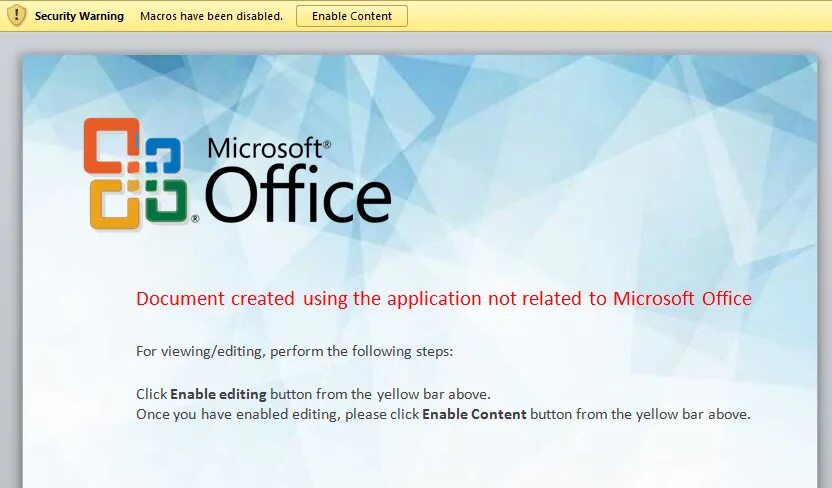Click the Enable Content button
This screenshot has height=488, width=832.
point(352,16)
